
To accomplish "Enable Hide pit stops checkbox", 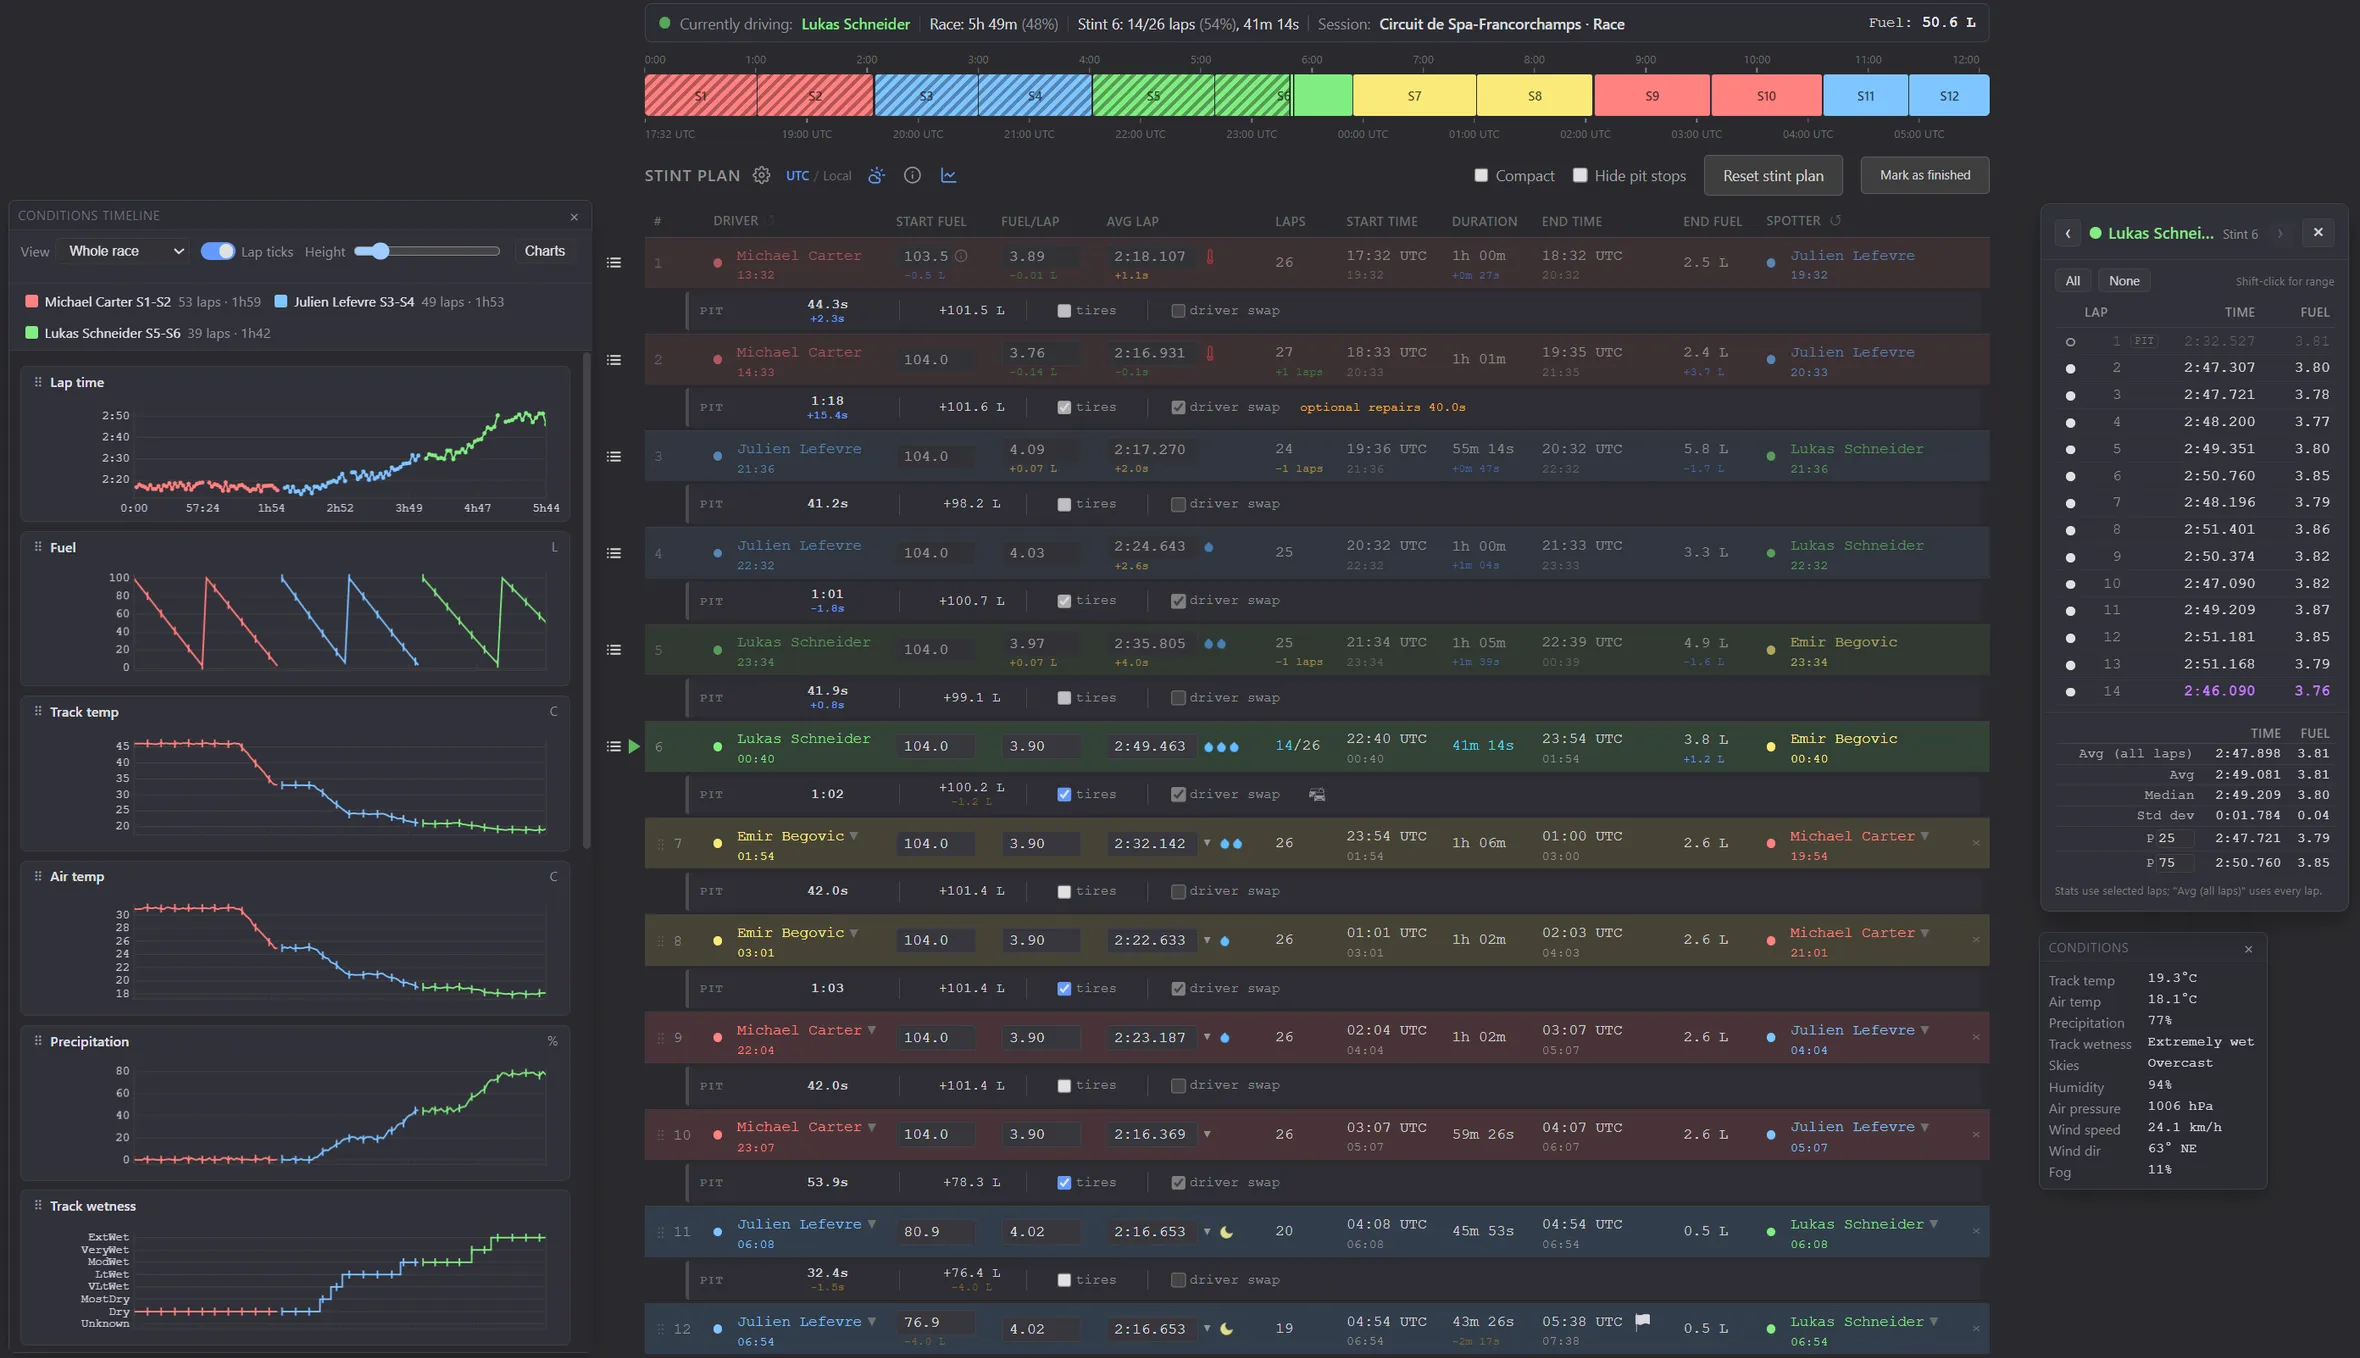I will click(x=1580, y=175).
